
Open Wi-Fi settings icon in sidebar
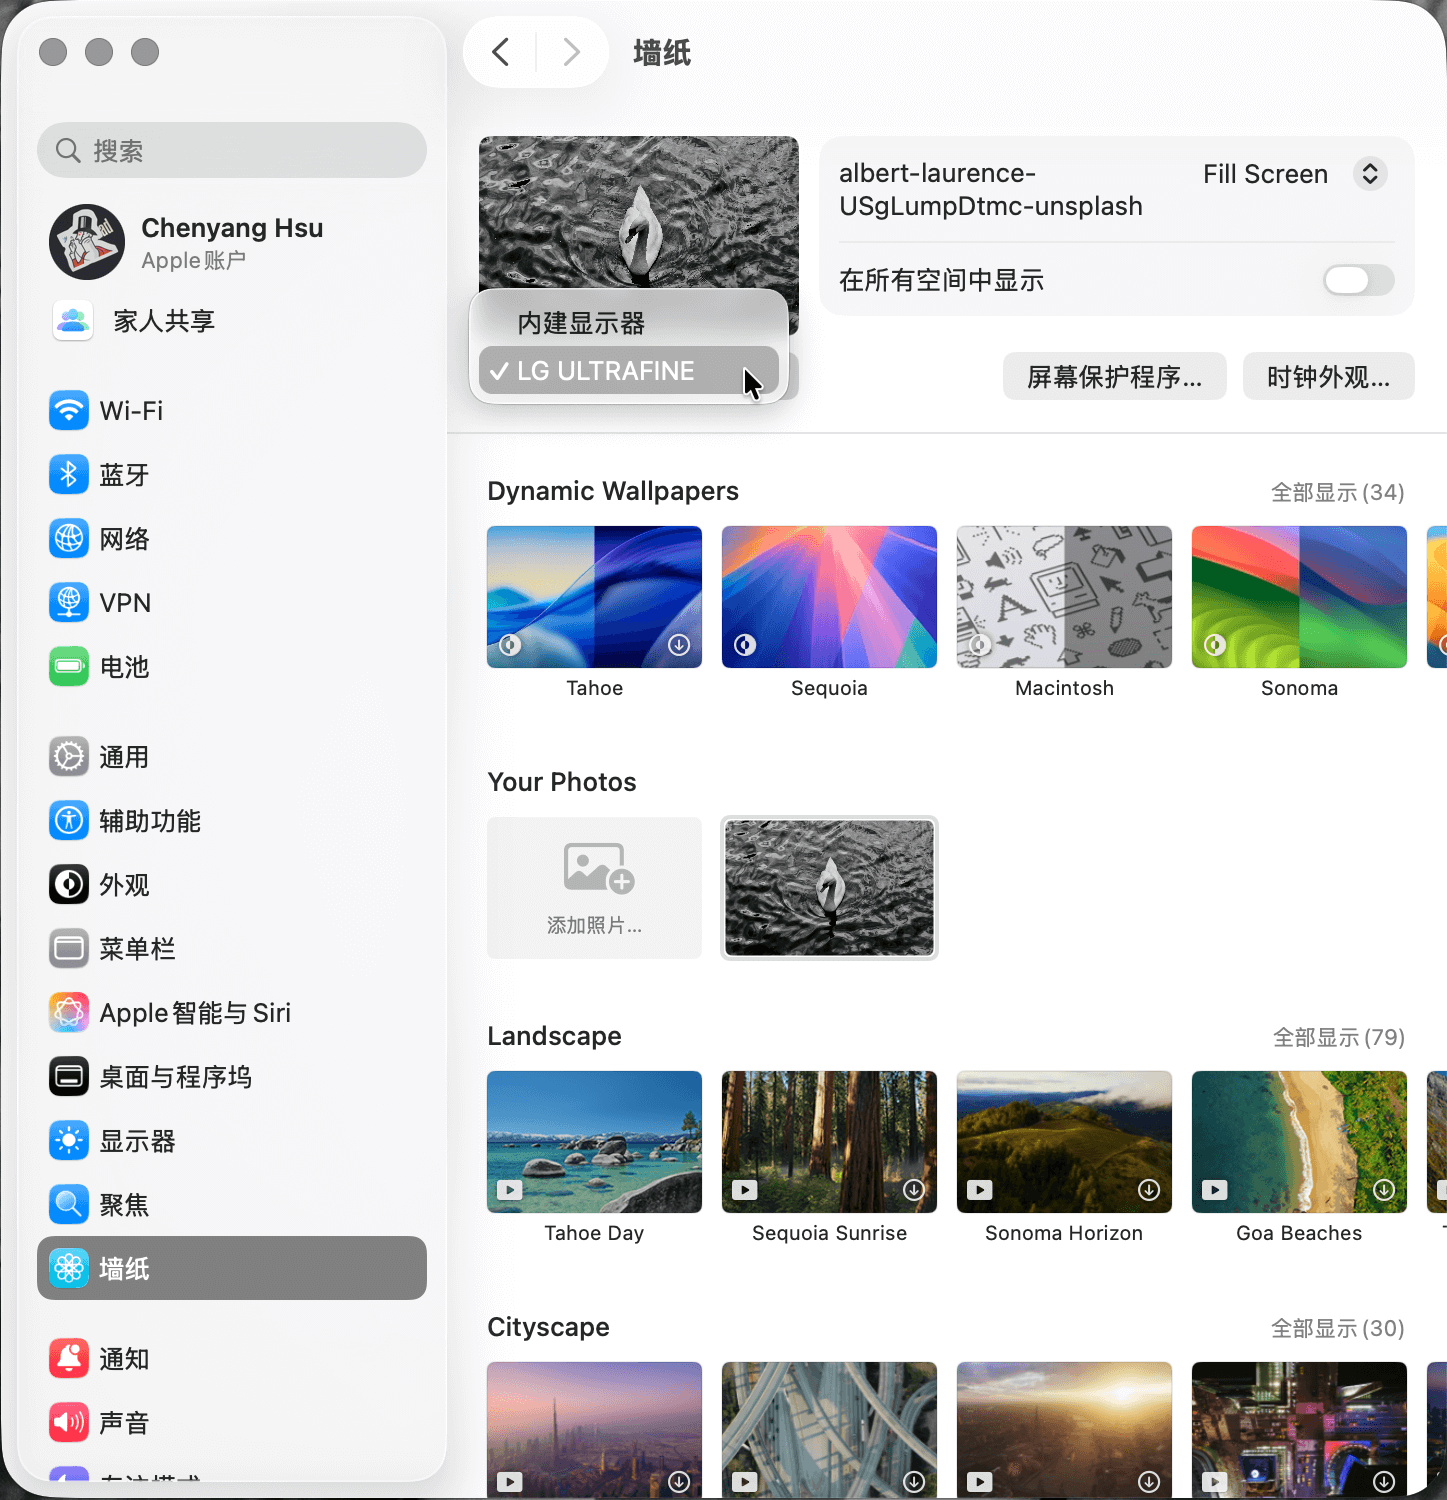coord(69,411)
